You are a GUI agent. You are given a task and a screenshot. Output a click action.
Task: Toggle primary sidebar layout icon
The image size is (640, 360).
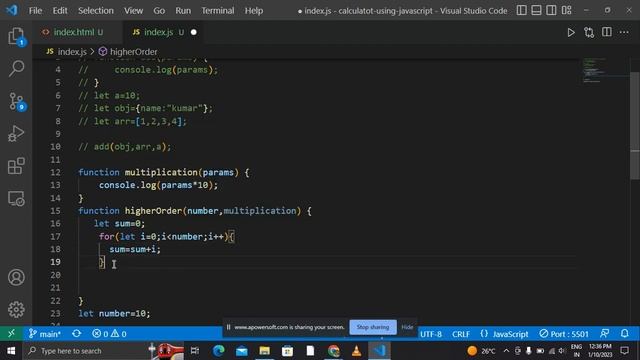(521, 10)
